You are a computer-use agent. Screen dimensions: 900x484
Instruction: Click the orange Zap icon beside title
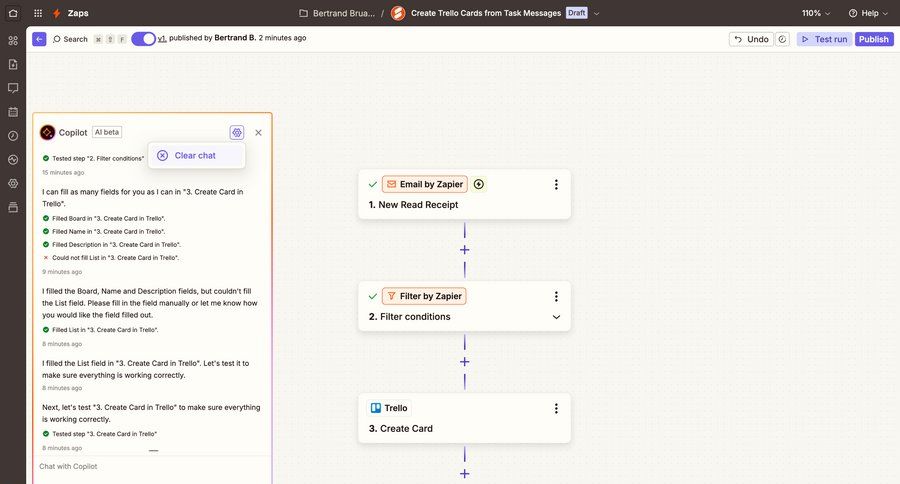398,13
